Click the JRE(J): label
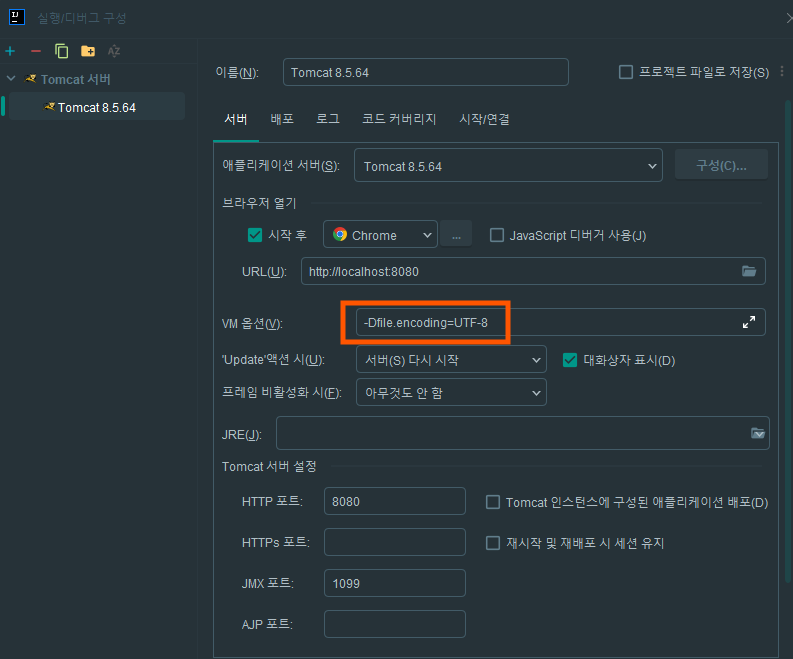Viewport: 793px width, 659px height. pyautogui.click(x=242, y=434)
